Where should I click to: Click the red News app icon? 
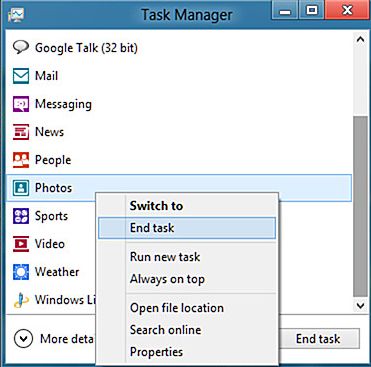pos(21,132)
